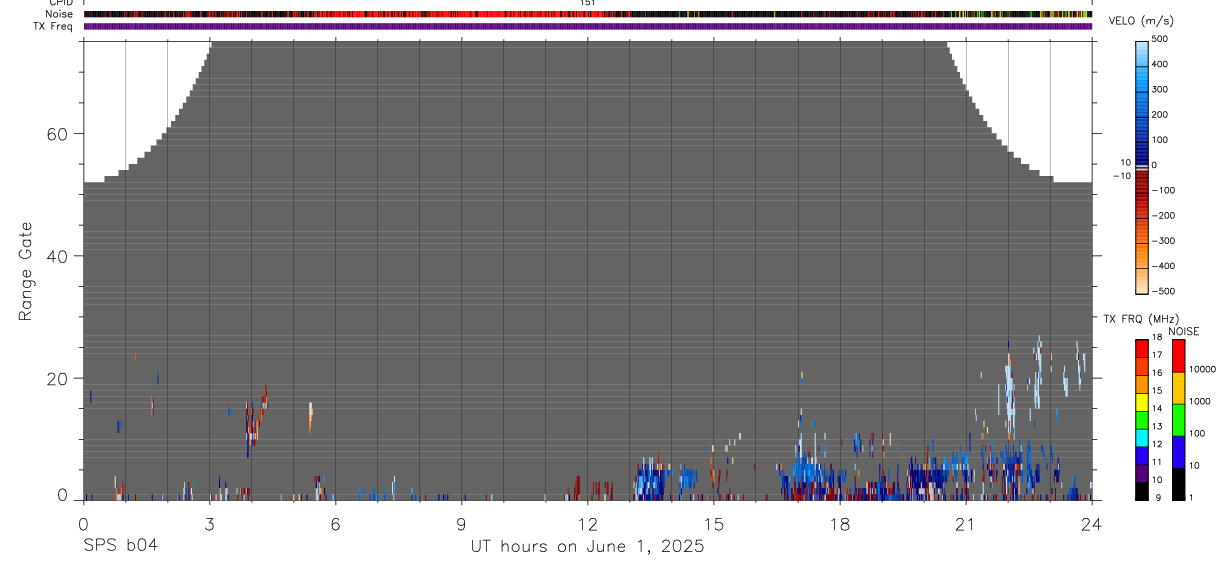Click the UT hours on June 1, 2025 title
Screen dimensions: 1228x567
click(x=588, y=547)
